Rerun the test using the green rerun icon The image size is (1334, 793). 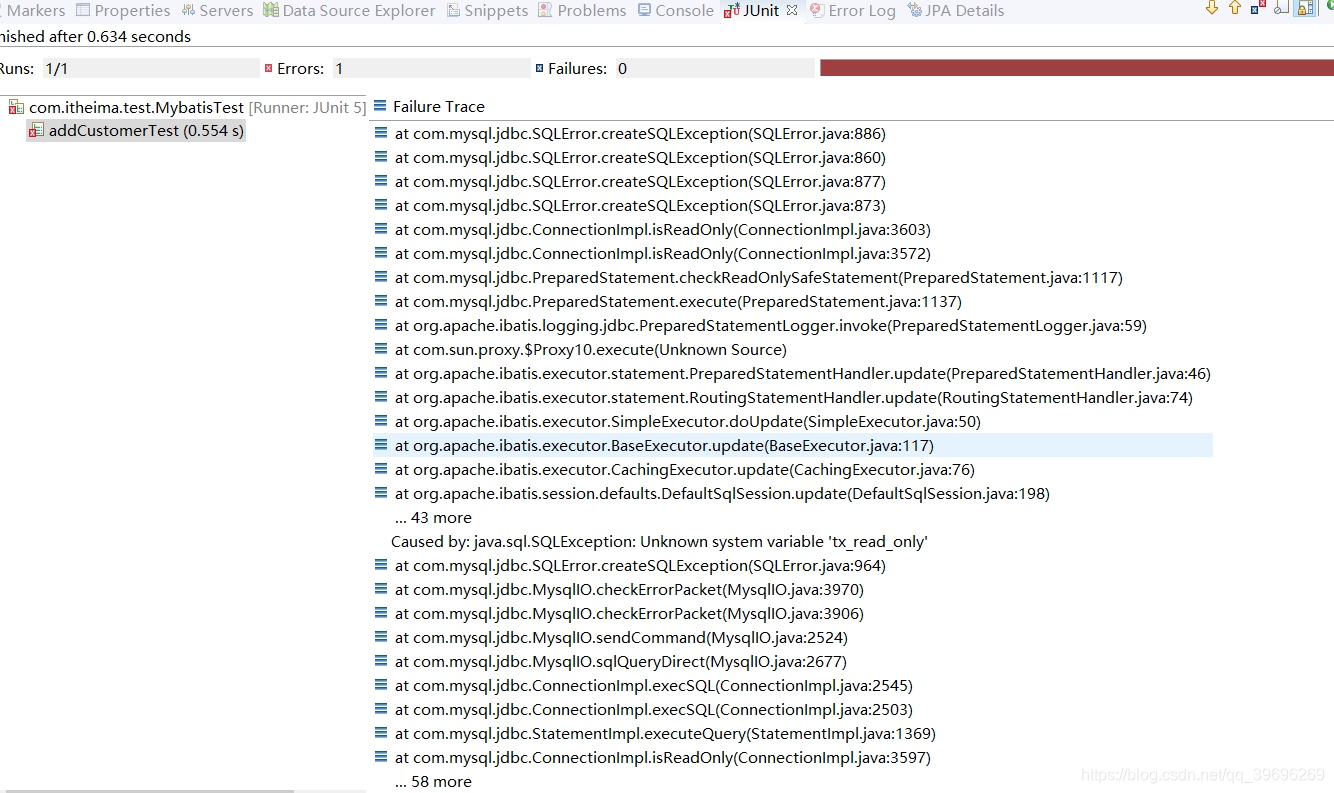pos(1330,9)
